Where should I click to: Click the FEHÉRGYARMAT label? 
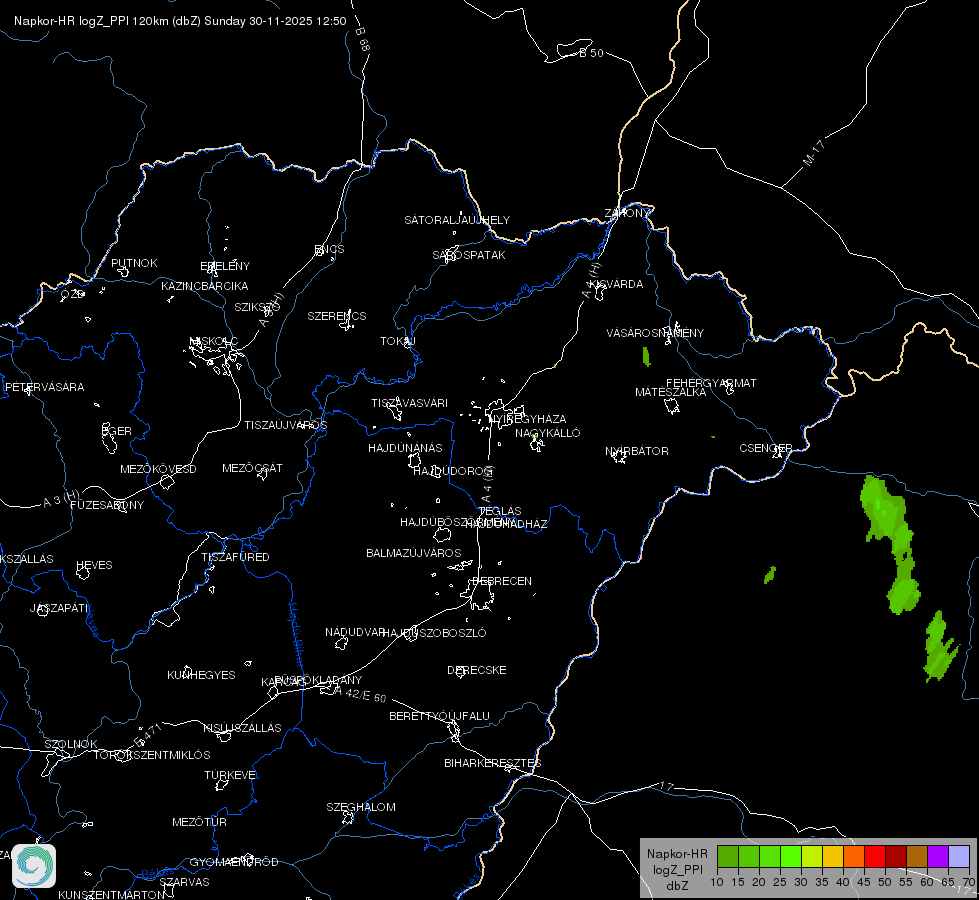(711, 383)
